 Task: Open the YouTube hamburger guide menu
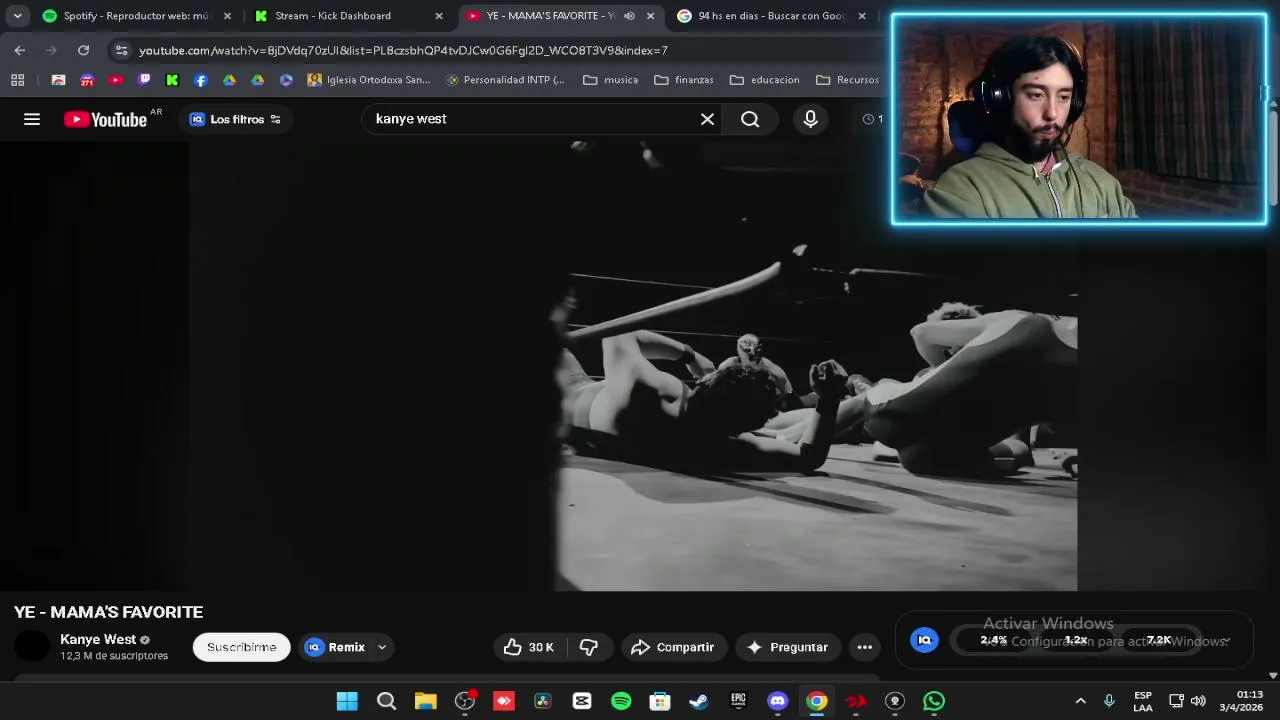pyautogui.click(x=32, y=119)
